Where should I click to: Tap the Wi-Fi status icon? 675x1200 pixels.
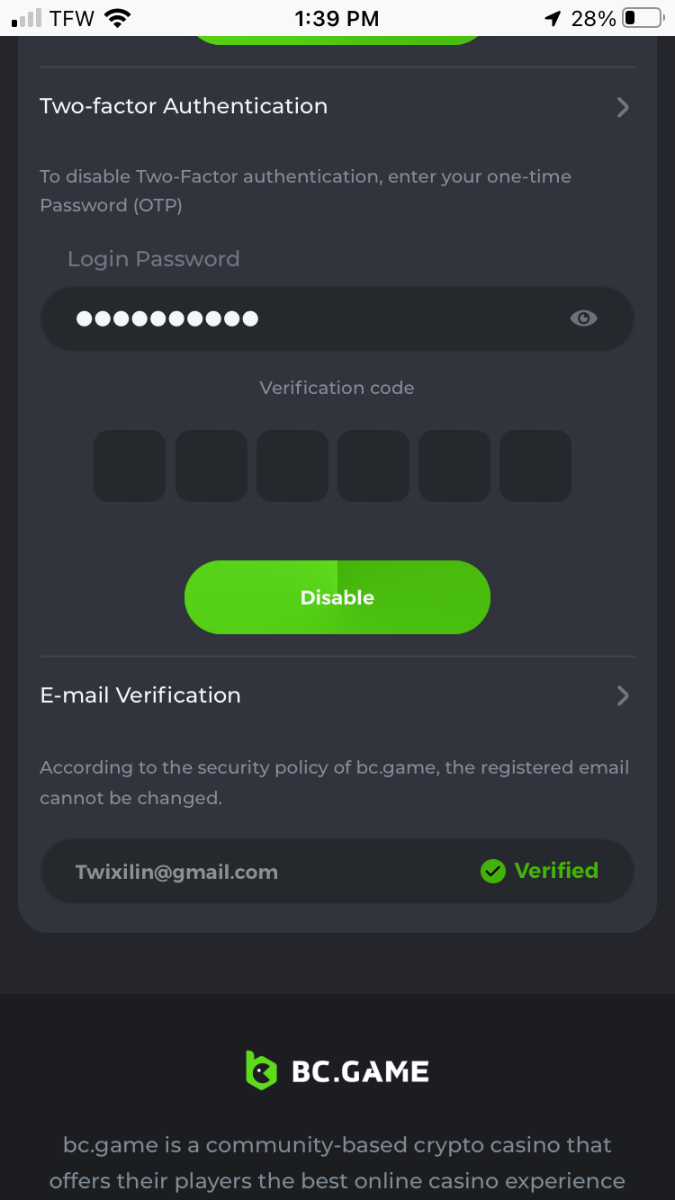(x=118, y=18)
